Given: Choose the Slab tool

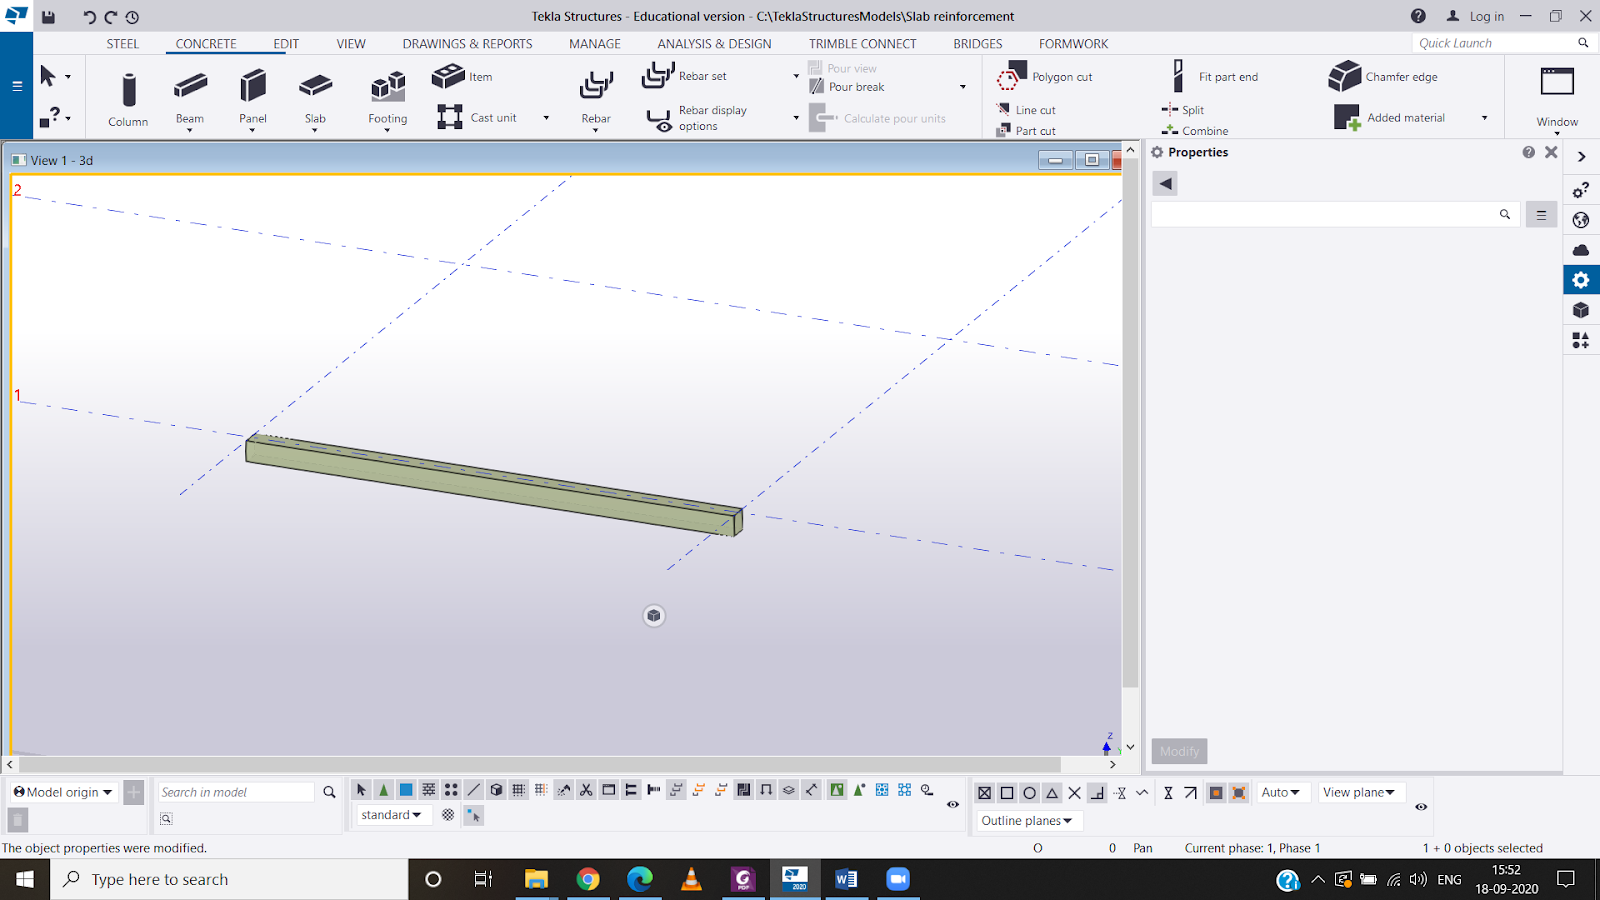Looking at the screenshot, I should 315,96.
